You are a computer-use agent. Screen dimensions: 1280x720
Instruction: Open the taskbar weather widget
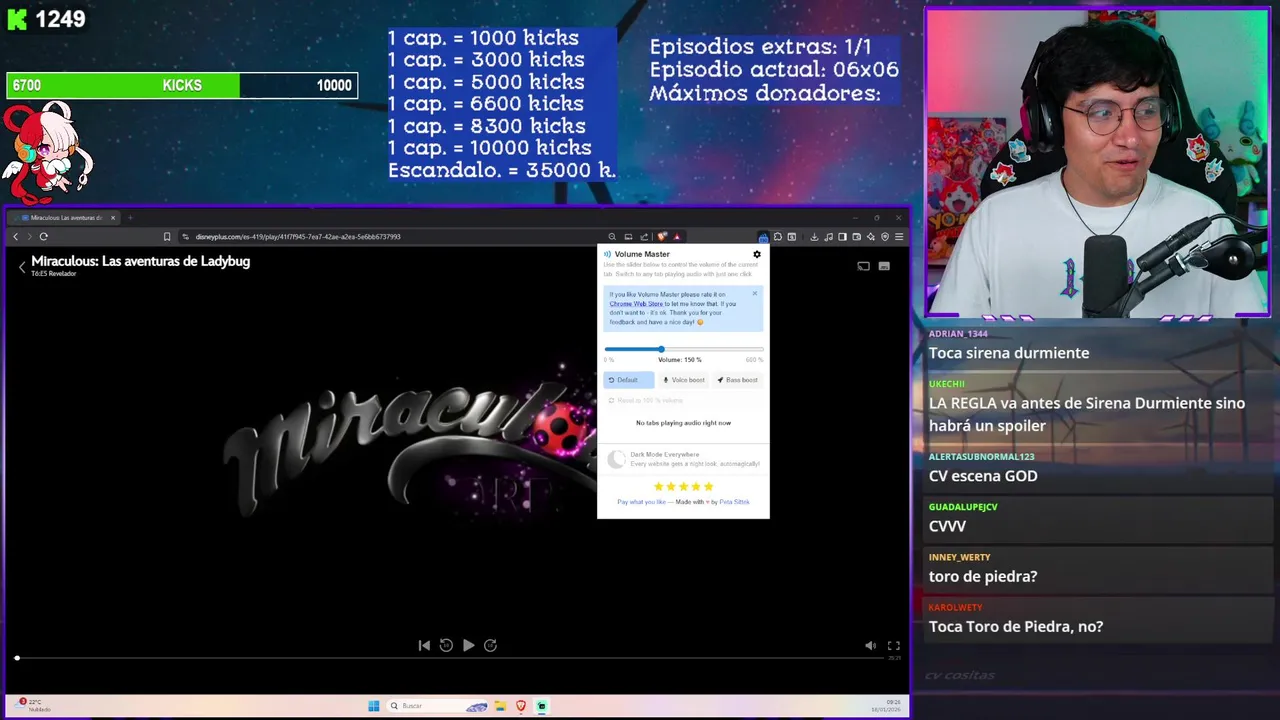point(35,705)
